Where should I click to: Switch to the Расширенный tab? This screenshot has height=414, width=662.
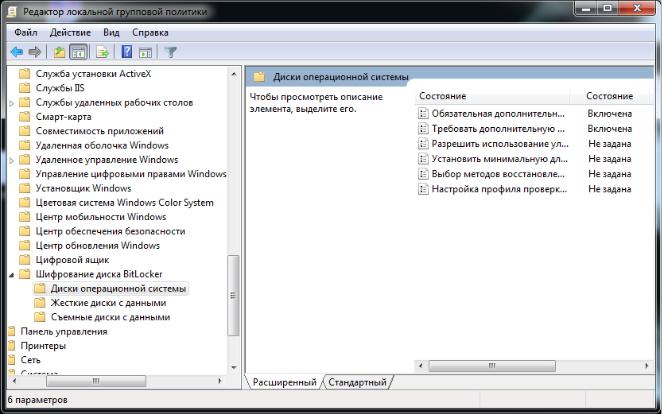pyautogui.click(x=284, y=382)
